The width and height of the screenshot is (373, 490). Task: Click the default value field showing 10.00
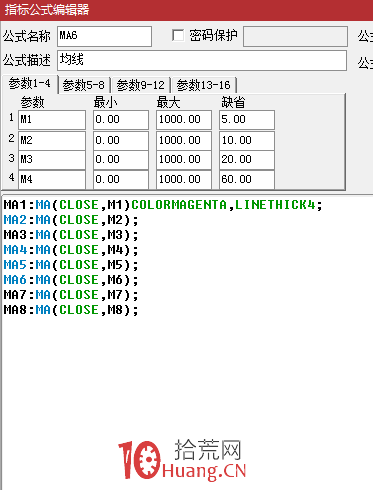pos(247,140)
